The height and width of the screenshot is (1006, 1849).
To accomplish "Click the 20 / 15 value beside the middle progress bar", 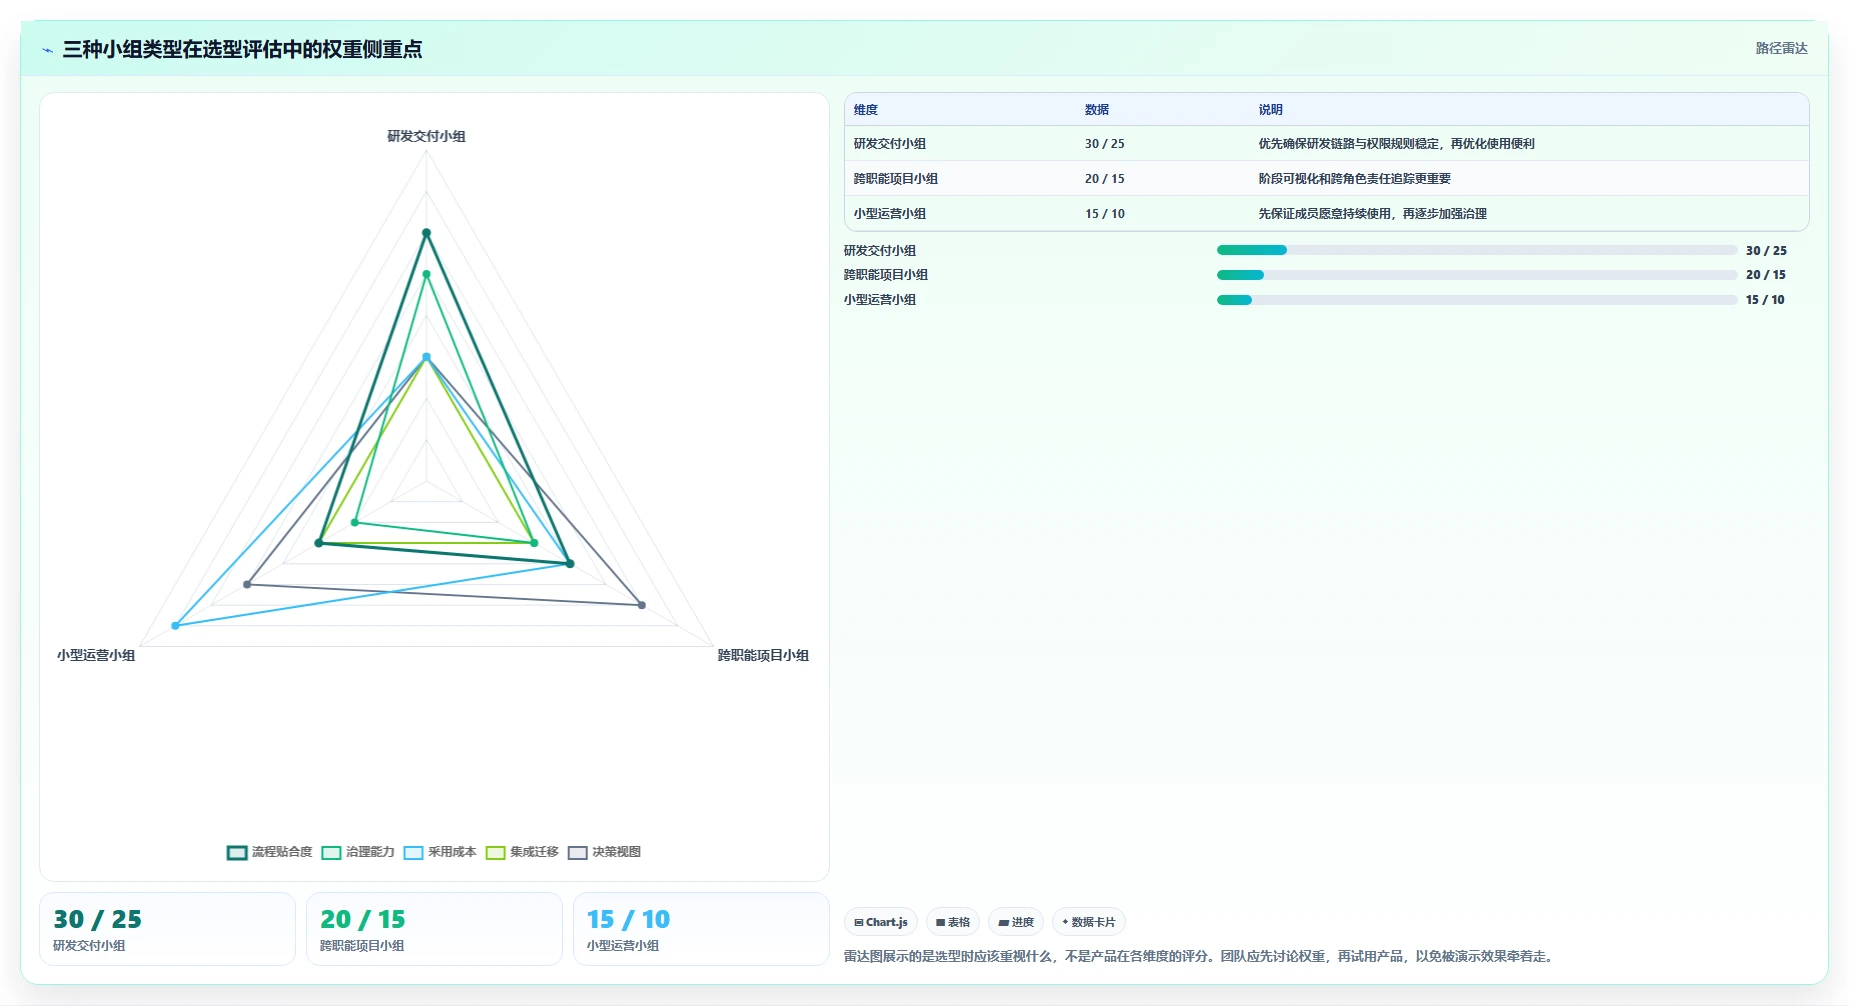I will pos(1766,275).
